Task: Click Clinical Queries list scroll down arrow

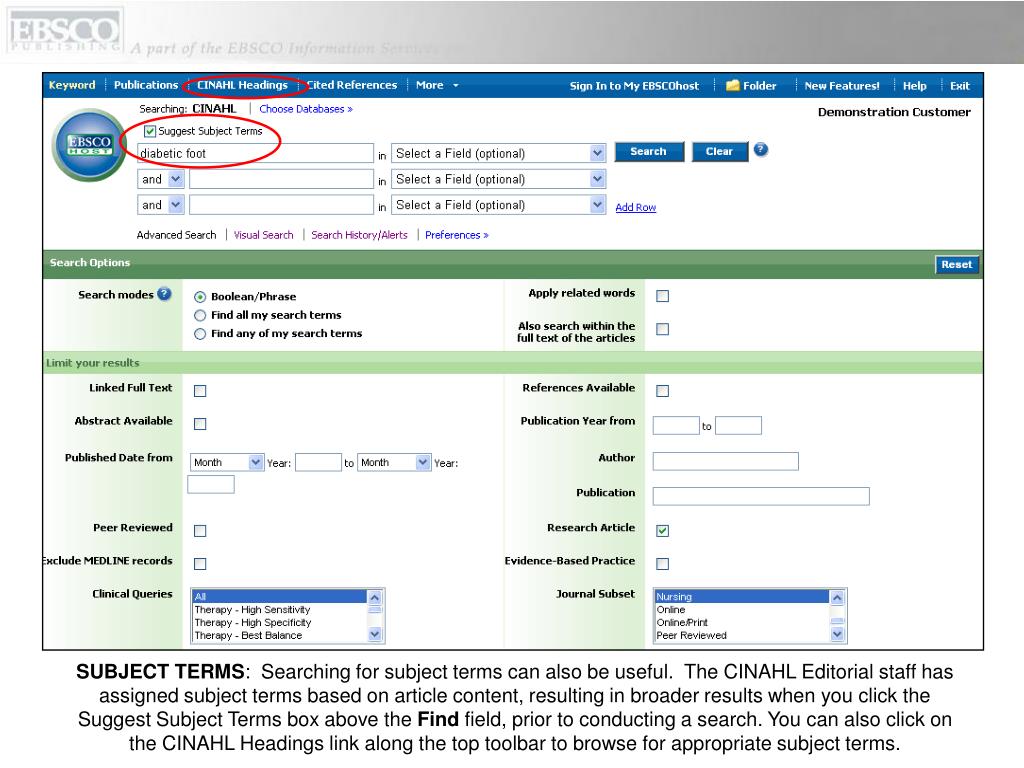Action: (375, 634)
